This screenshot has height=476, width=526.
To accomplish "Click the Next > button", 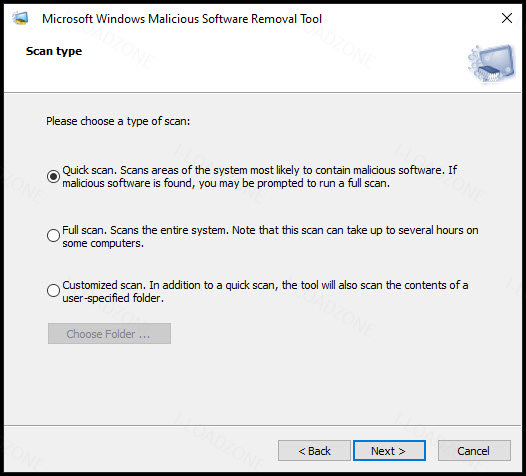I will pyautogui.click(x=389, y=451).
